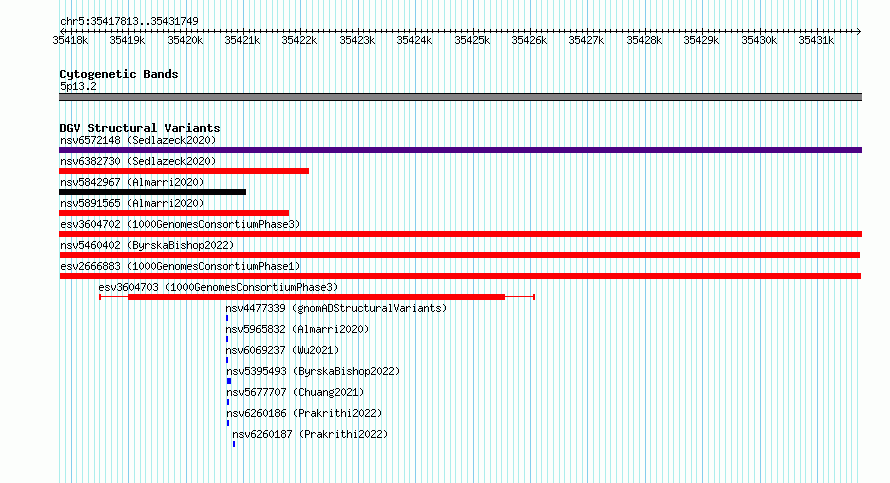Click the 35420k ruler tick label

pos(185,40)
